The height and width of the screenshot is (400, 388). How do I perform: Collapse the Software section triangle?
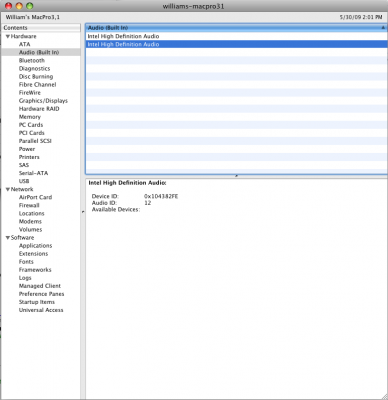click(x=8, y=238)
